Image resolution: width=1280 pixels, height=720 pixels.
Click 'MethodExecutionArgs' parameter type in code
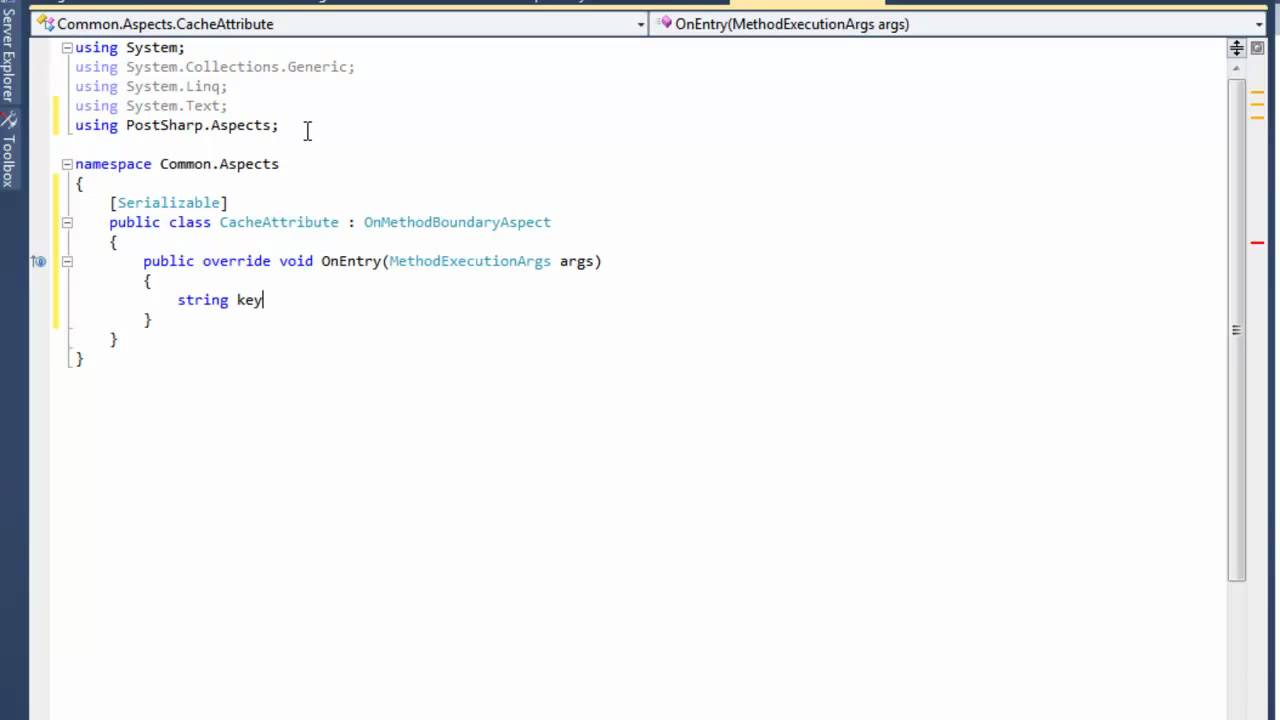point(470,261)
